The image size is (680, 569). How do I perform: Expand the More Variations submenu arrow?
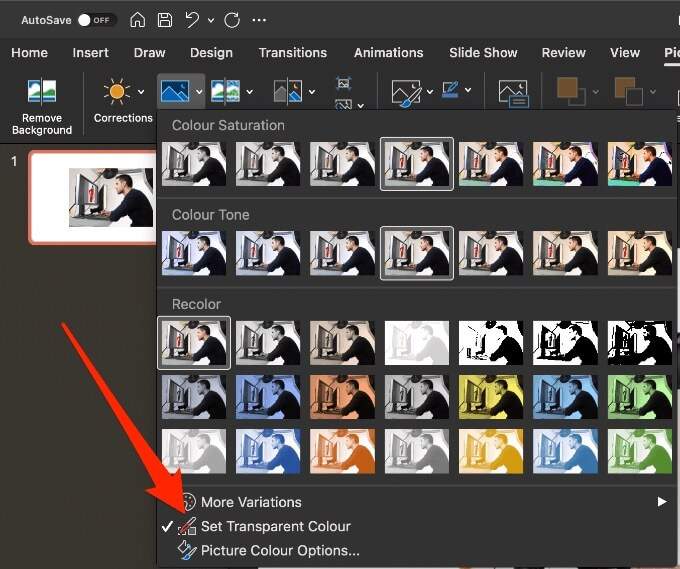pyautogui.click(x=662, y=502)
